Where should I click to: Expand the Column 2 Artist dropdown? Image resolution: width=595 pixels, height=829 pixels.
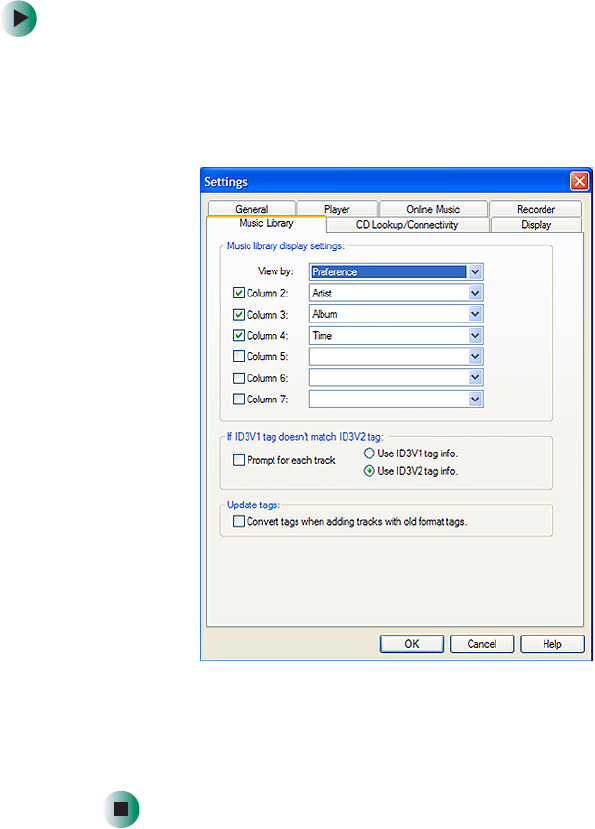click(475, 293)
